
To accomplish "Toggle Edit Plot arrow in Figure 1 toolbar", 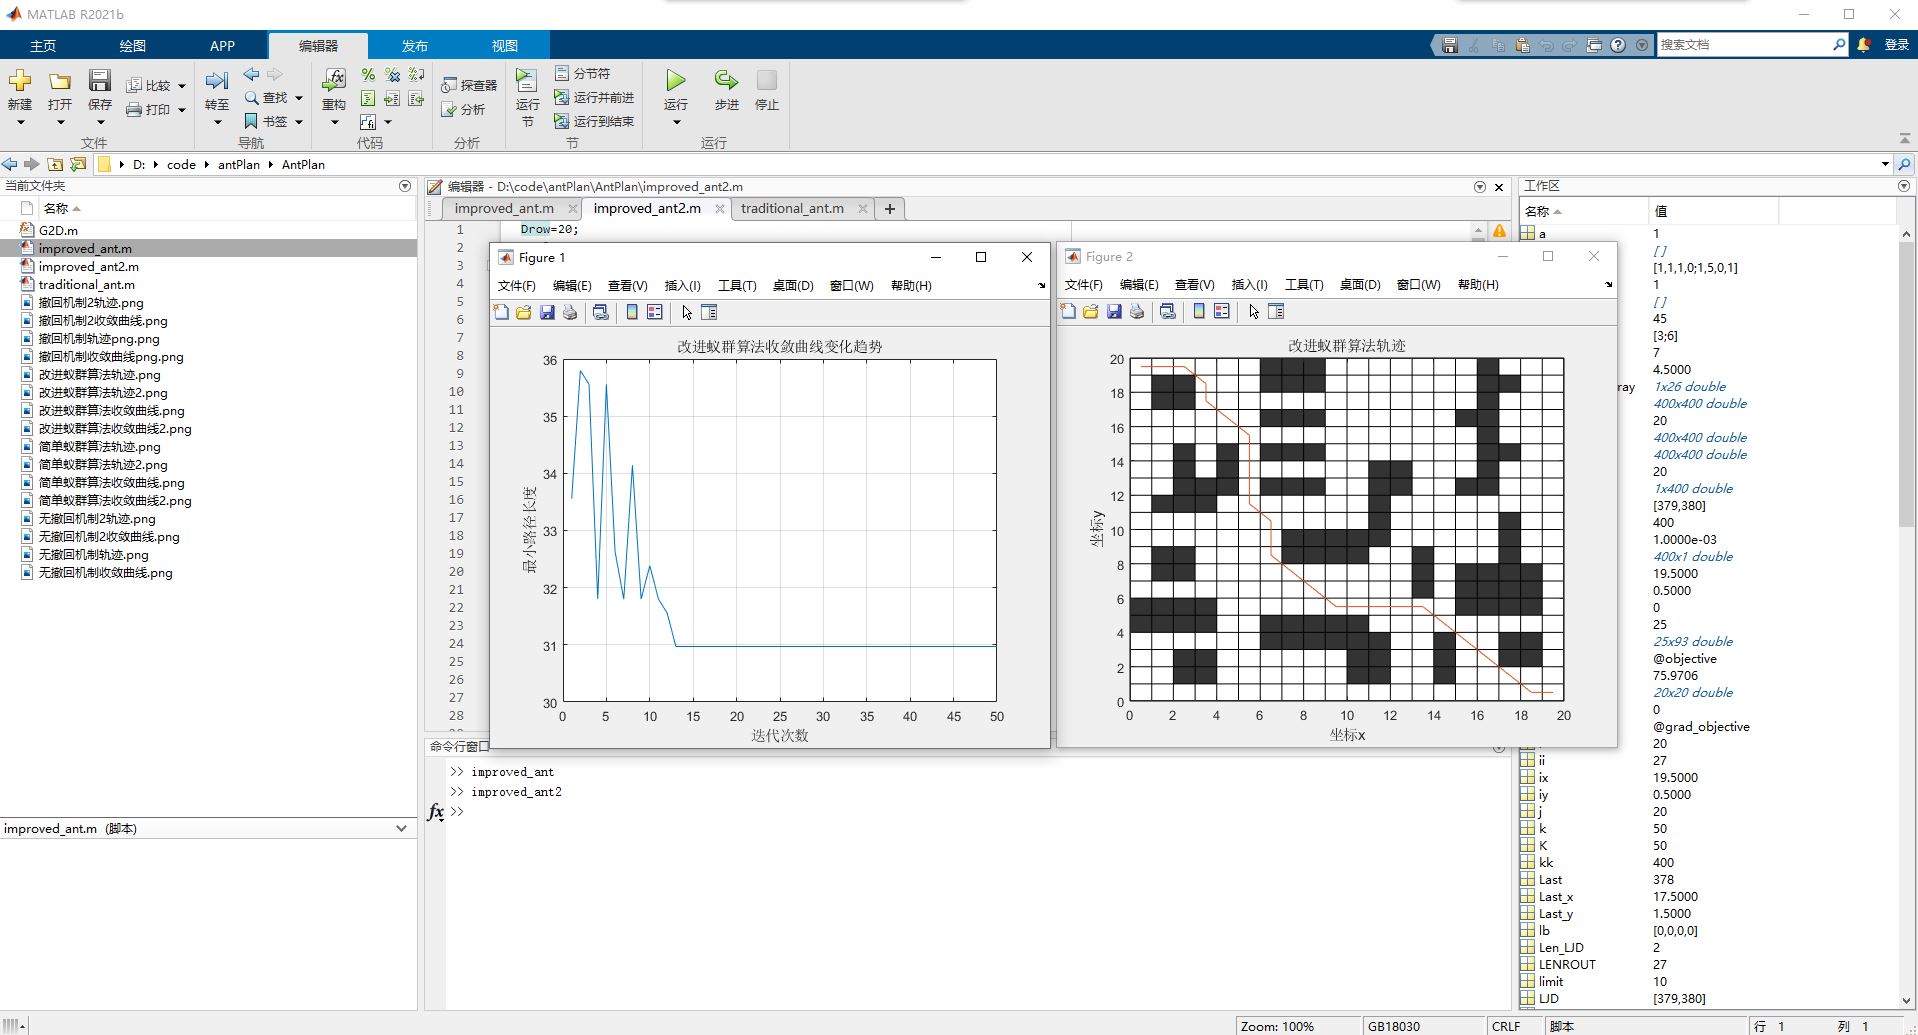I will point(687,313).
